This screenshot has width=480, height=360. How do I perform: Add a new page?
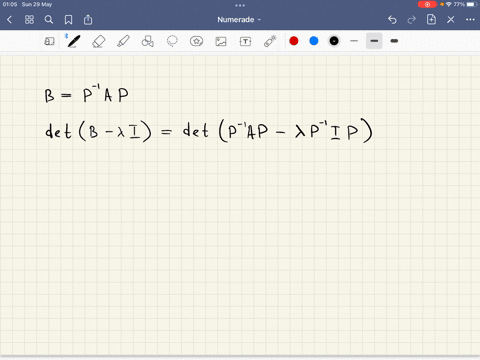coord(431,19)
